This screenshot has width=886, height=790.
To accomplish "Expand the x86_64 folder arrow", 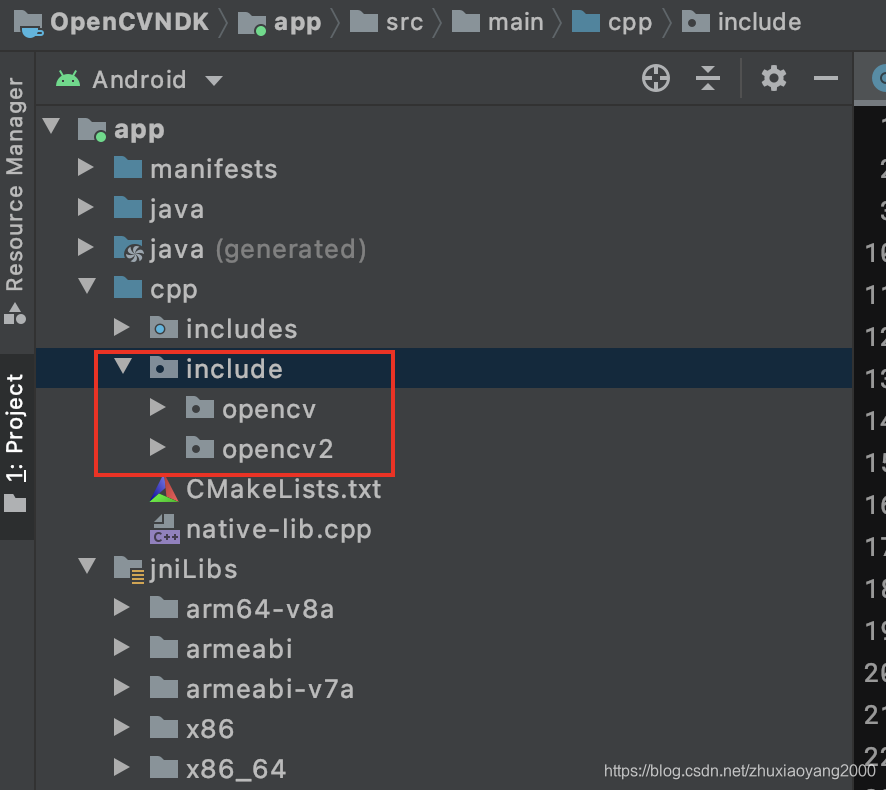I will [121, 767].
